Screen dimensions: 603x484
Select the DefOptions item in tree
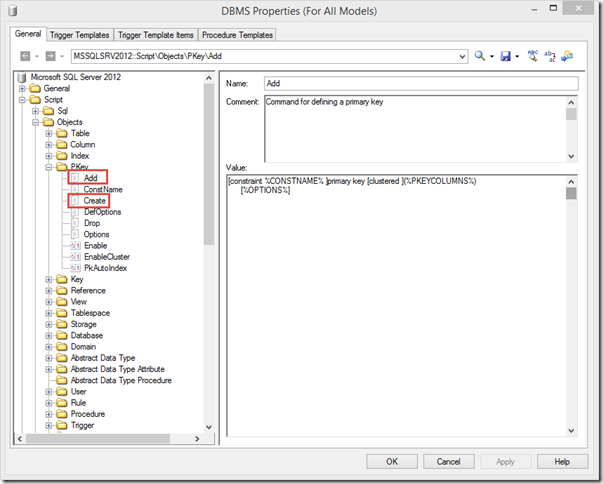tap(103, 212)
